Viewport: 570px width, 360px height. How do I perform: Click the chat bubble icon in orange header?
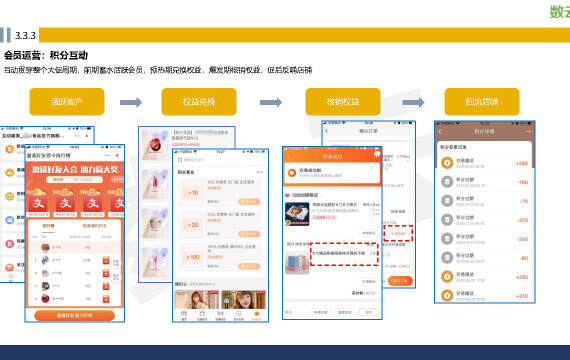(377, 154)
